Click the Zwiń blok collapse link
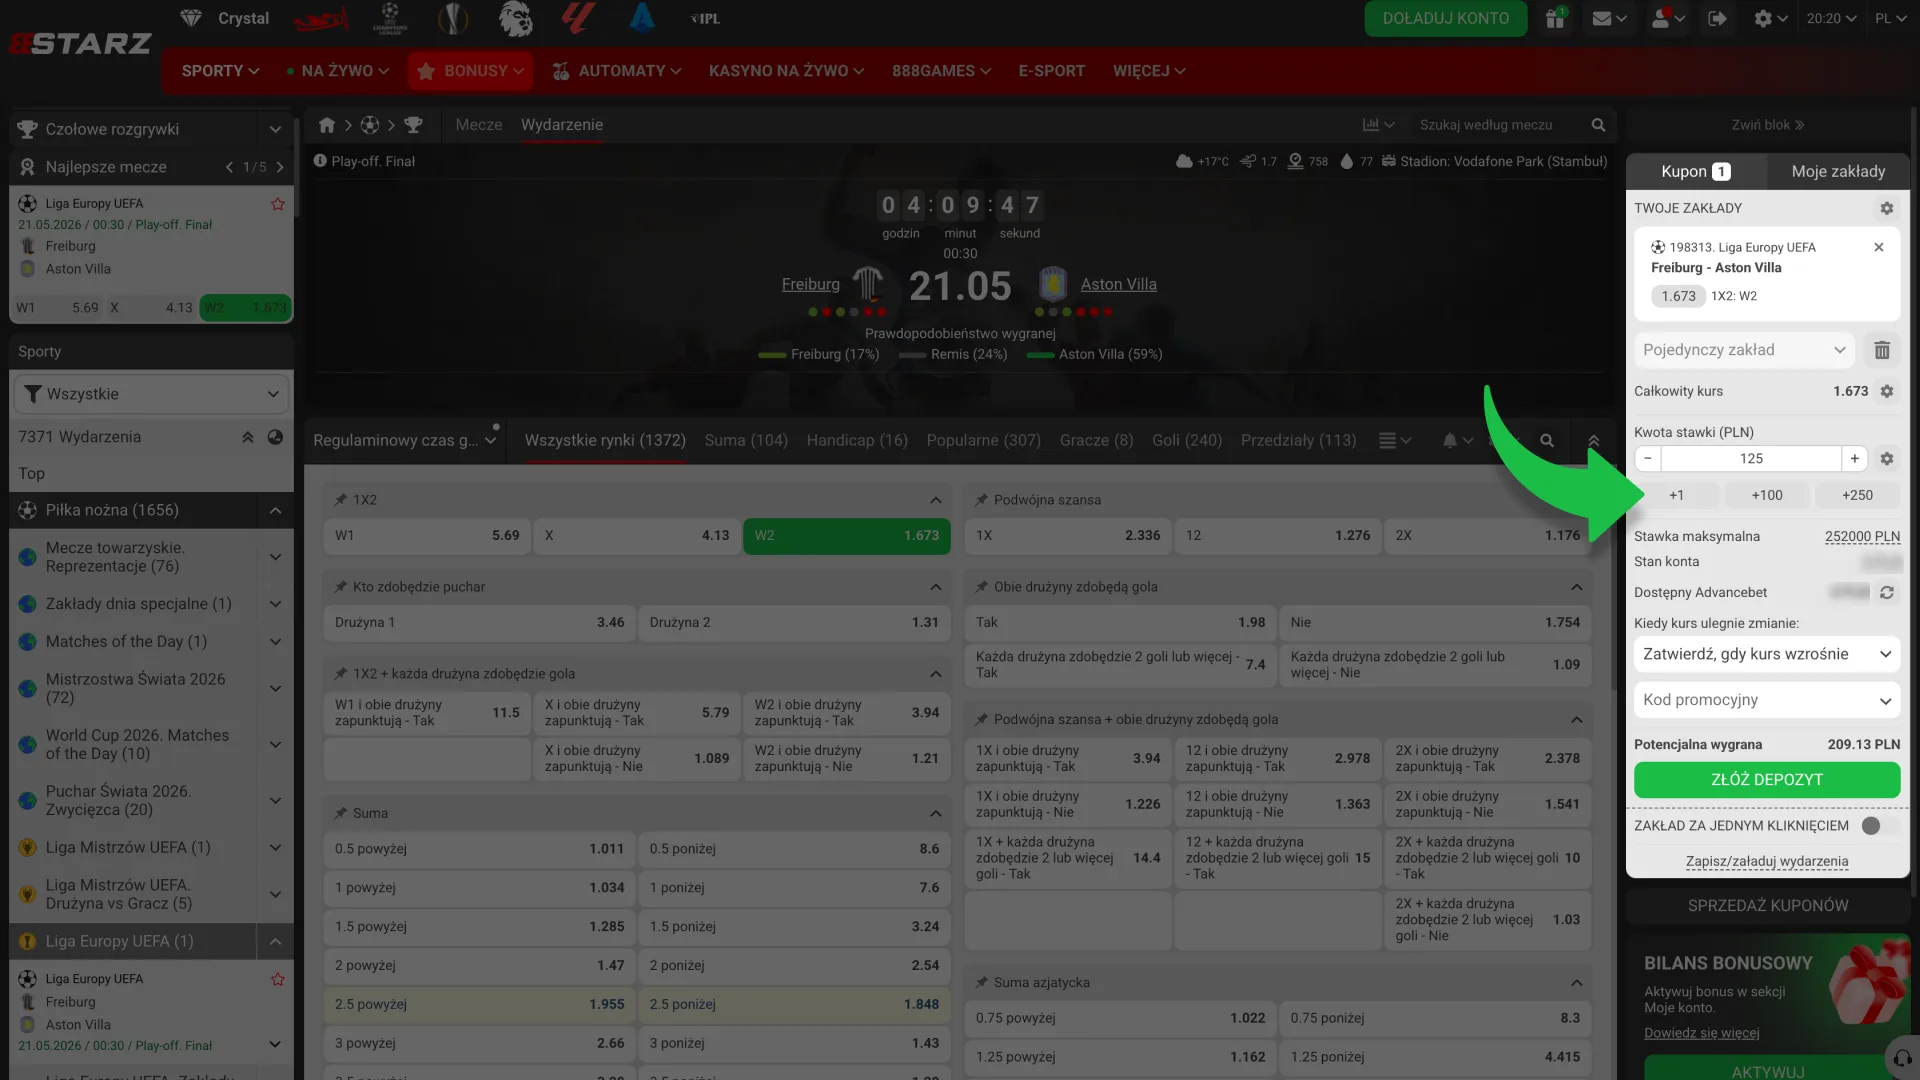This screenshot has width=1920, height=1080. pyautogui.click(x=1768, y=125)
